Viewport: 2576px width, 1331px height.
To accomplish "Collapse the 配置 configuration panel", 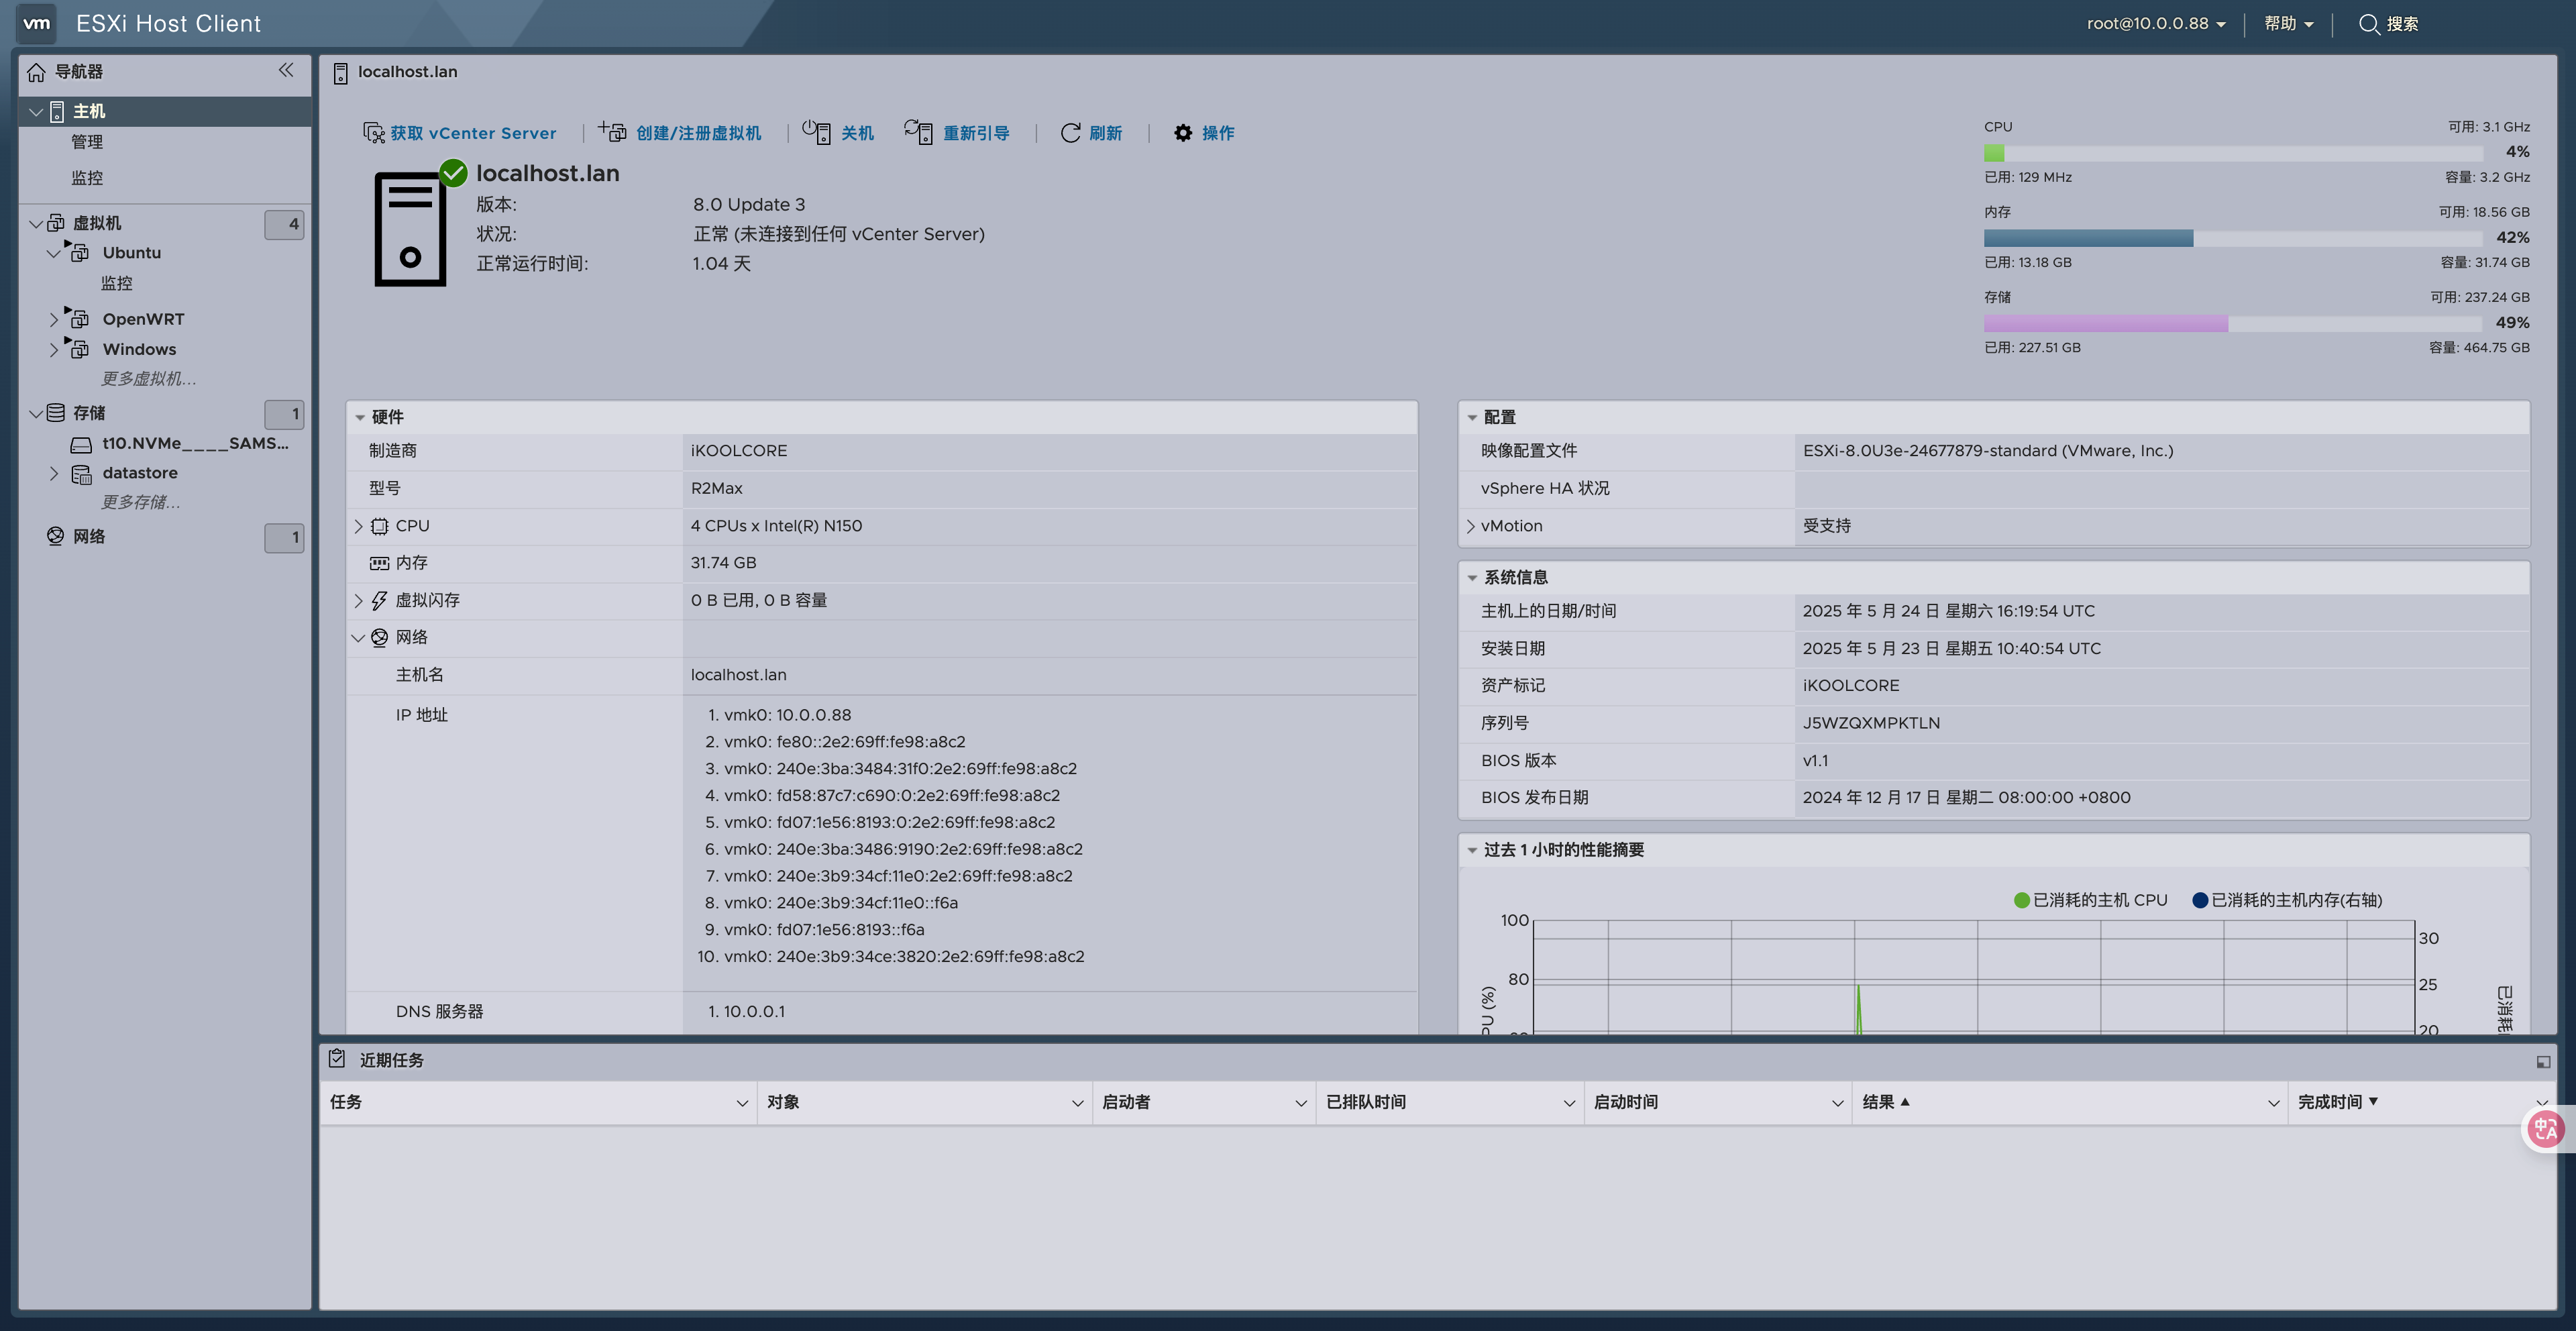I will (x=1472, y=418).
